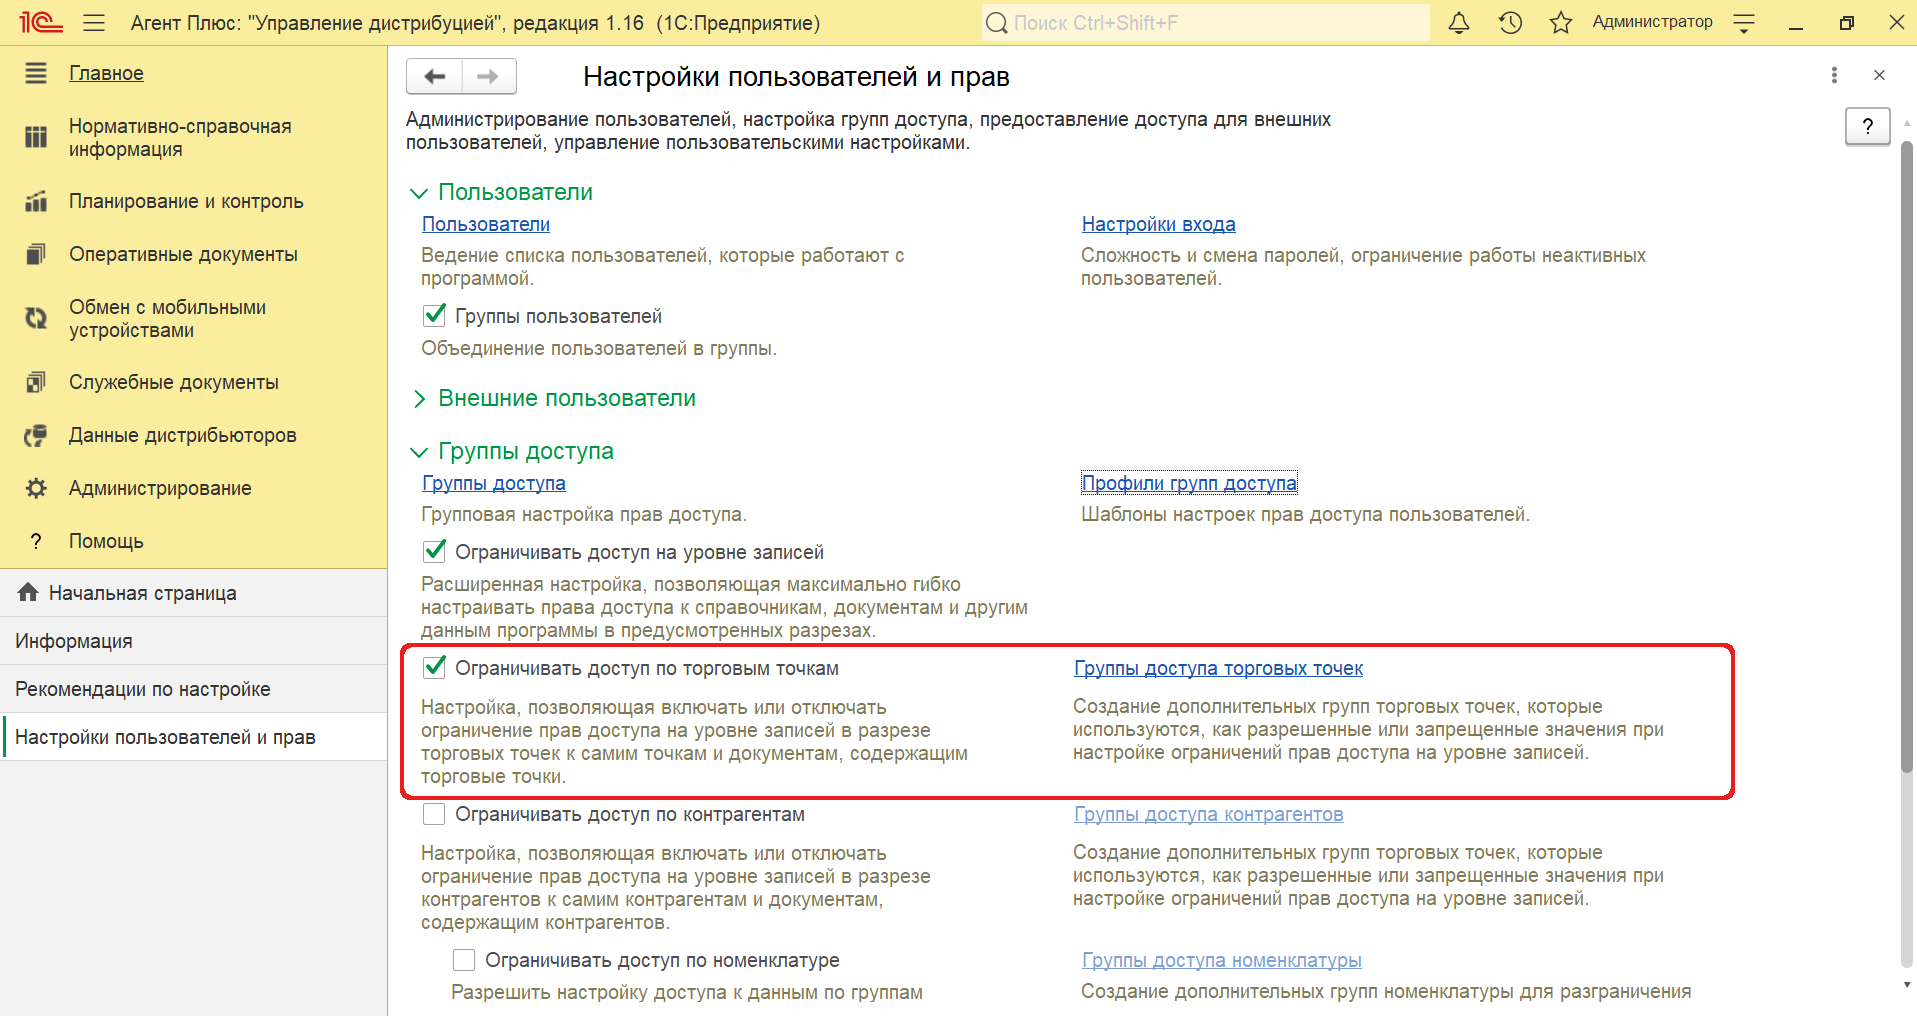The width and height of the screenshot is (1917, 1016).
Task: Click Помощь question mark icon
Action: (x=36, y=541)
